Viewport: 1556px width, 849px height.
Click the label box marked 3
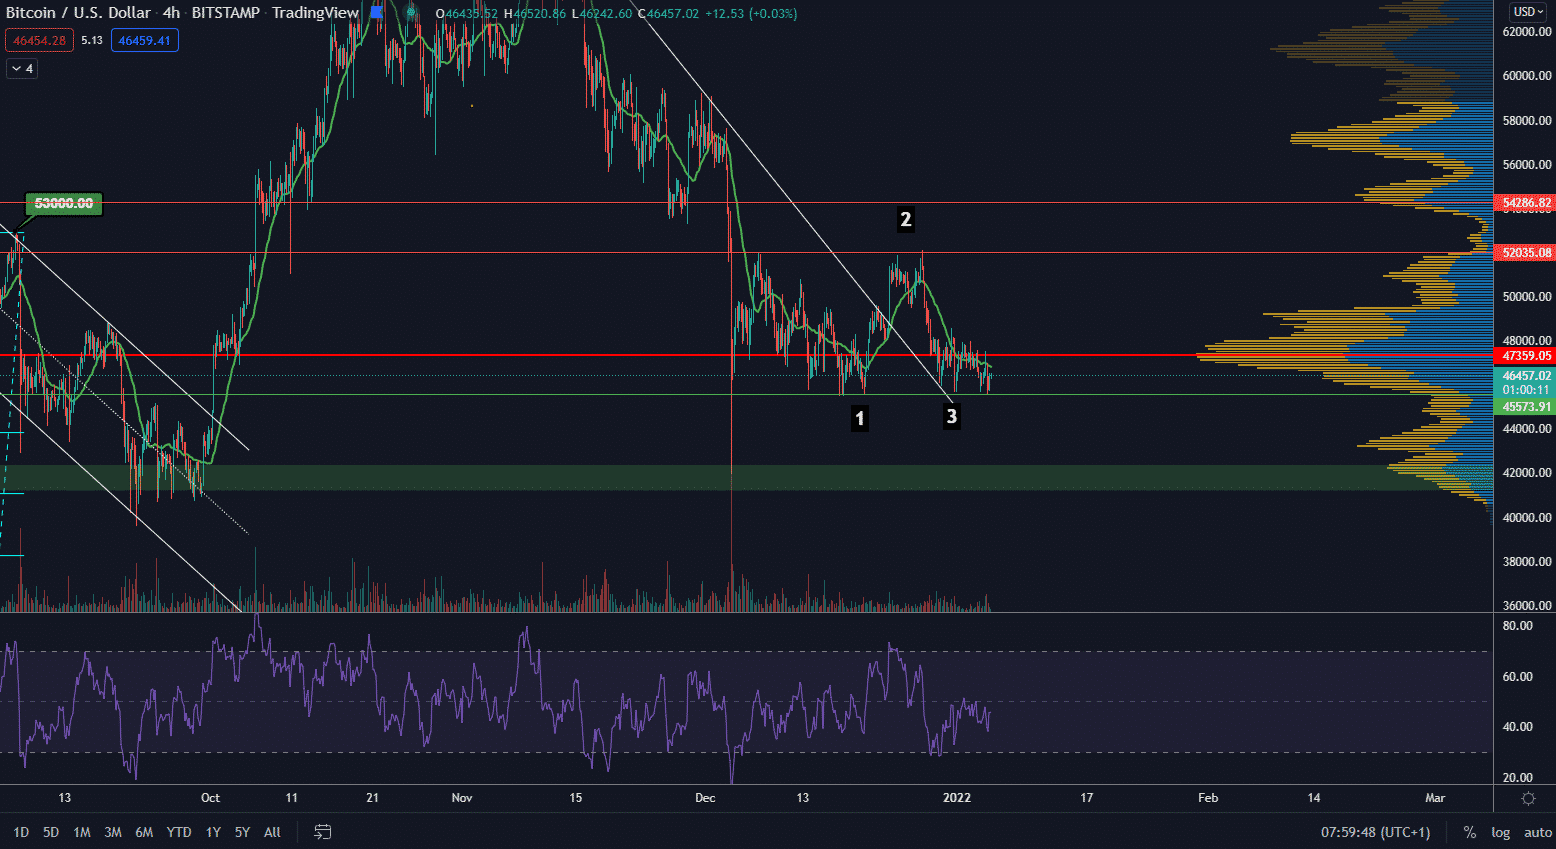tap(951, 416)
